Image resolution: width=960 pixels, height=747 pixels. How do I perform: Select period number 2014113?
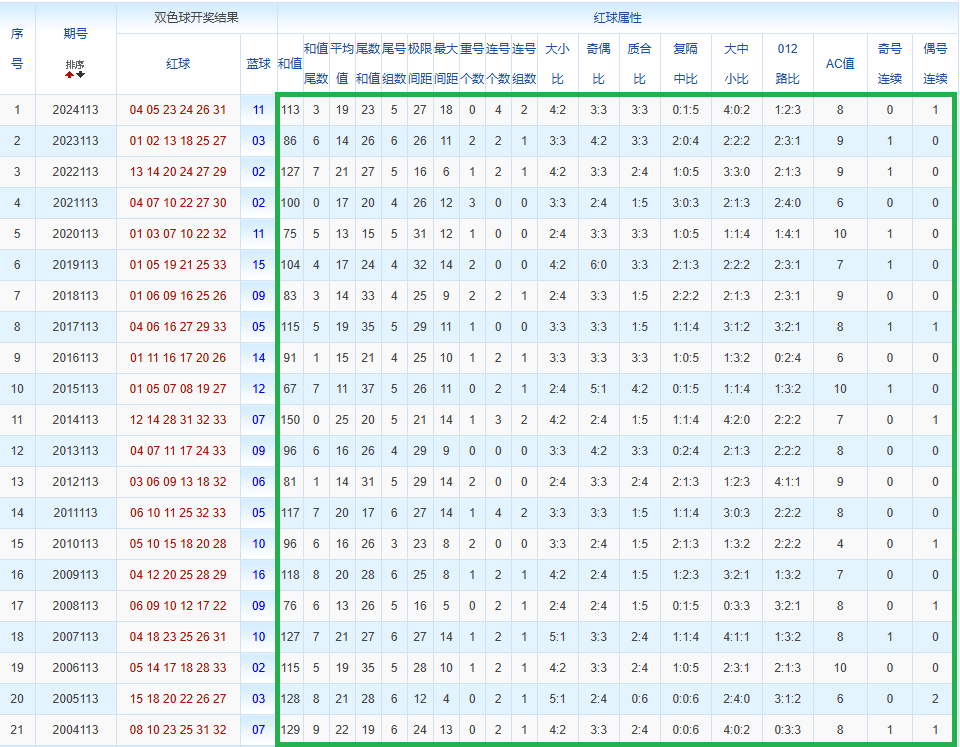pos(75,420)
